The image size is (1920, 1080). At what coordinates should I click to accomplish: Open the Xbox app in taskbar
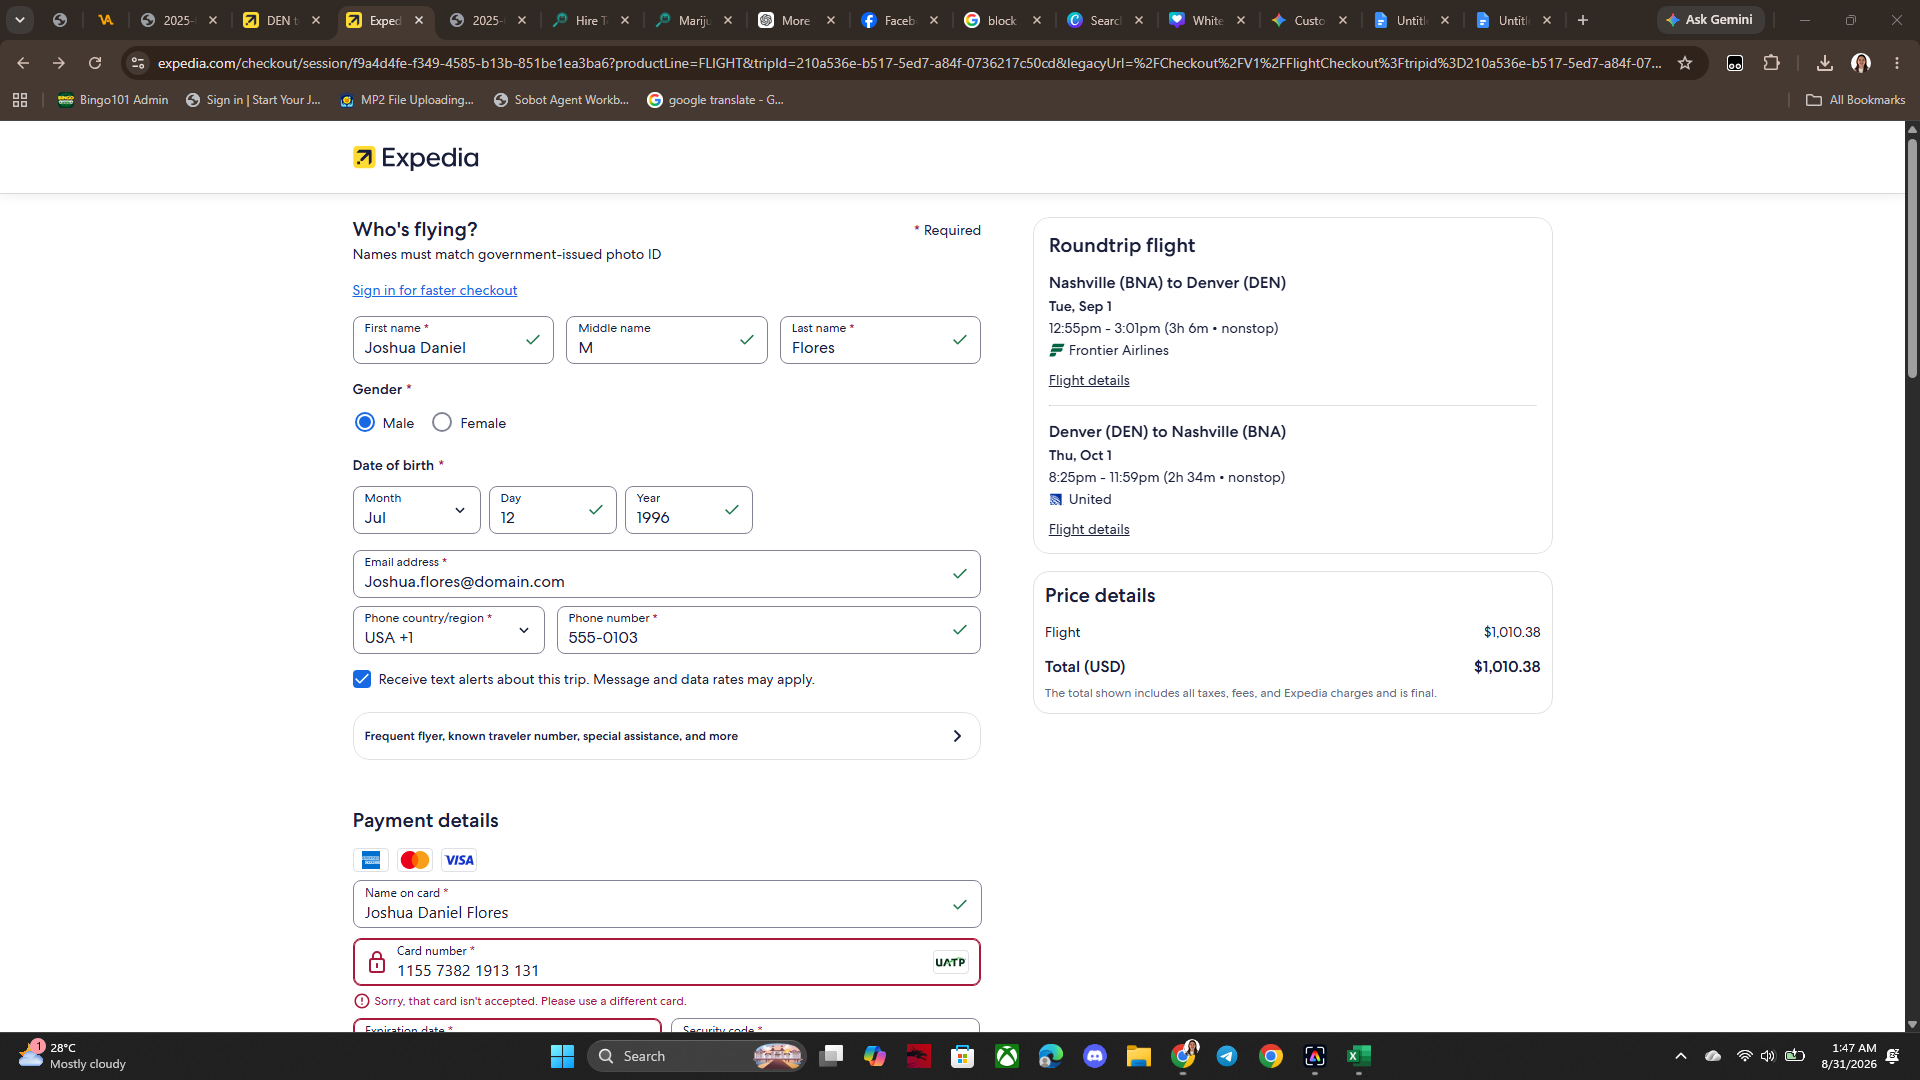[1007, 1056]
